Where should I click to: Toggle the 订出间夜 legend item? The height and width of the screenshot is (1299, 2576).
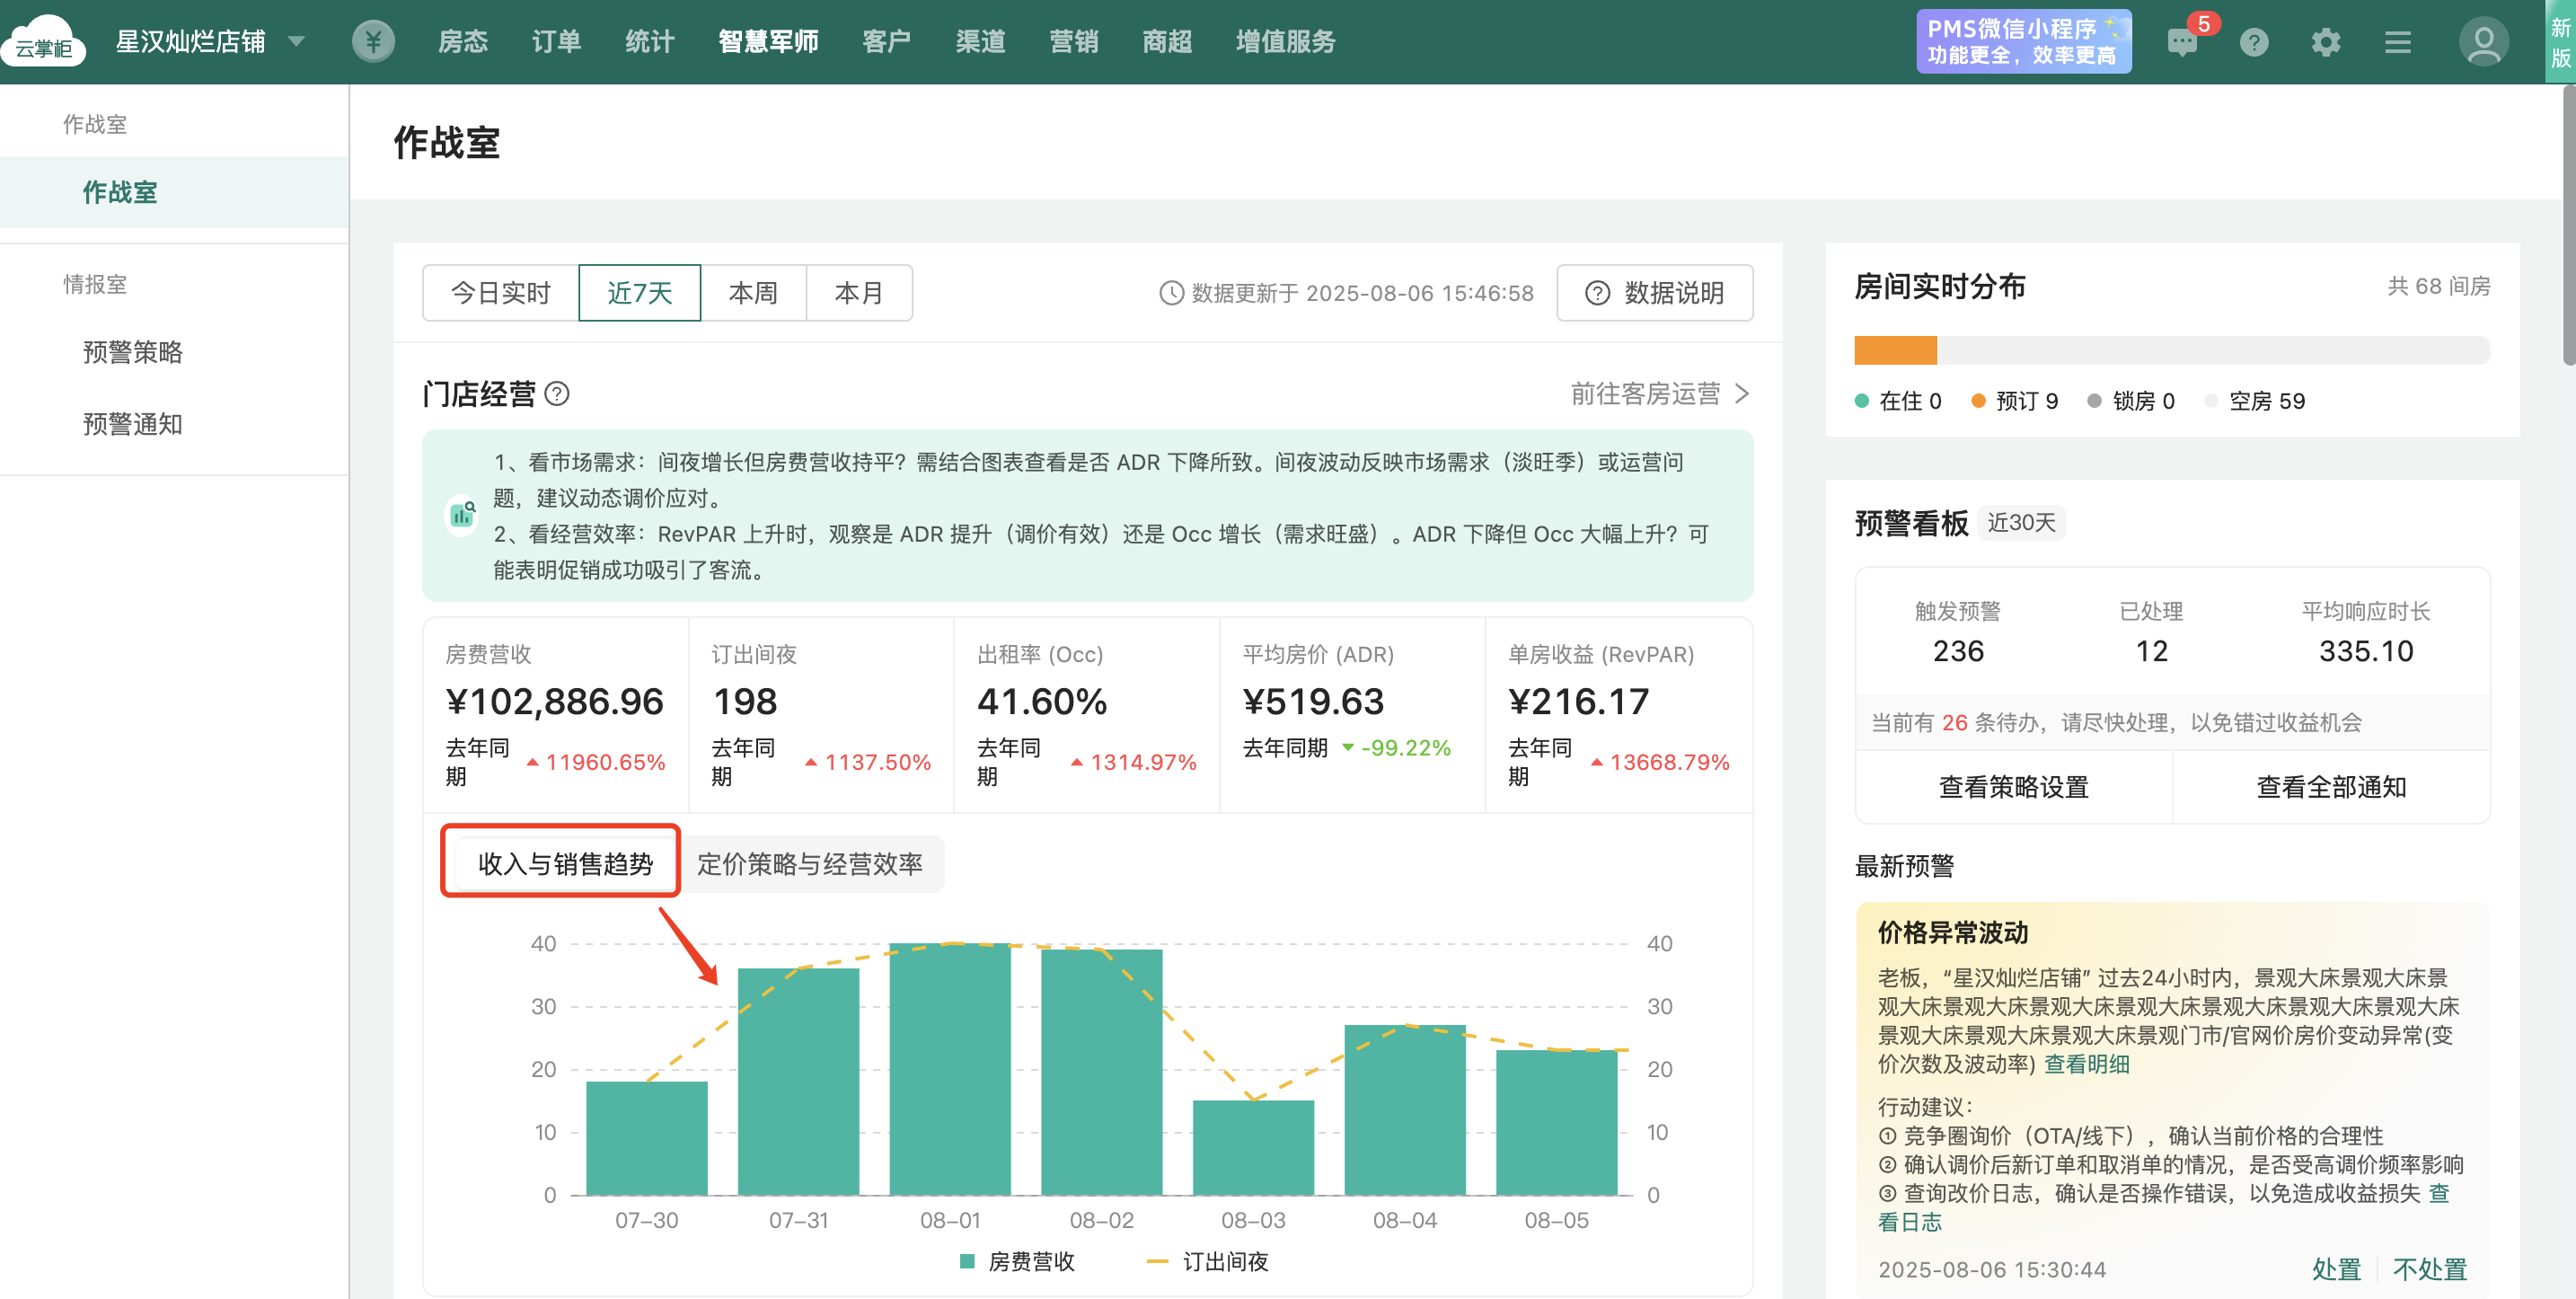(1208, 1262)
